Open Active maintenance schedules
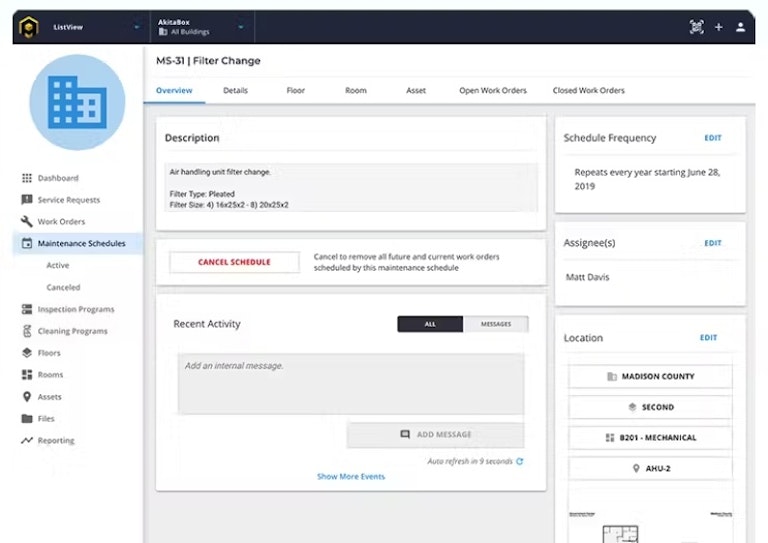The height and width of the screenshot is (543, 768). 57,265
